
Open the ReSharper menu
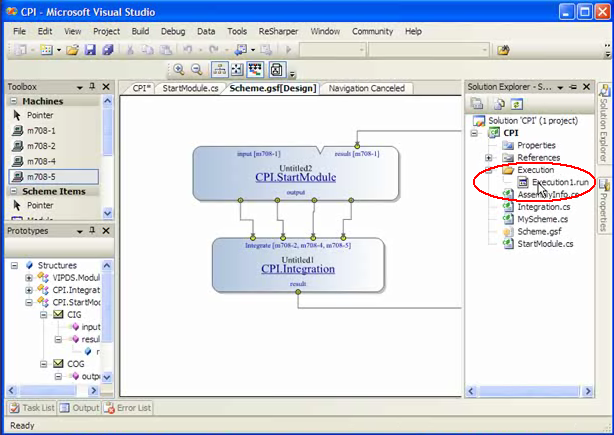(278, 31)
